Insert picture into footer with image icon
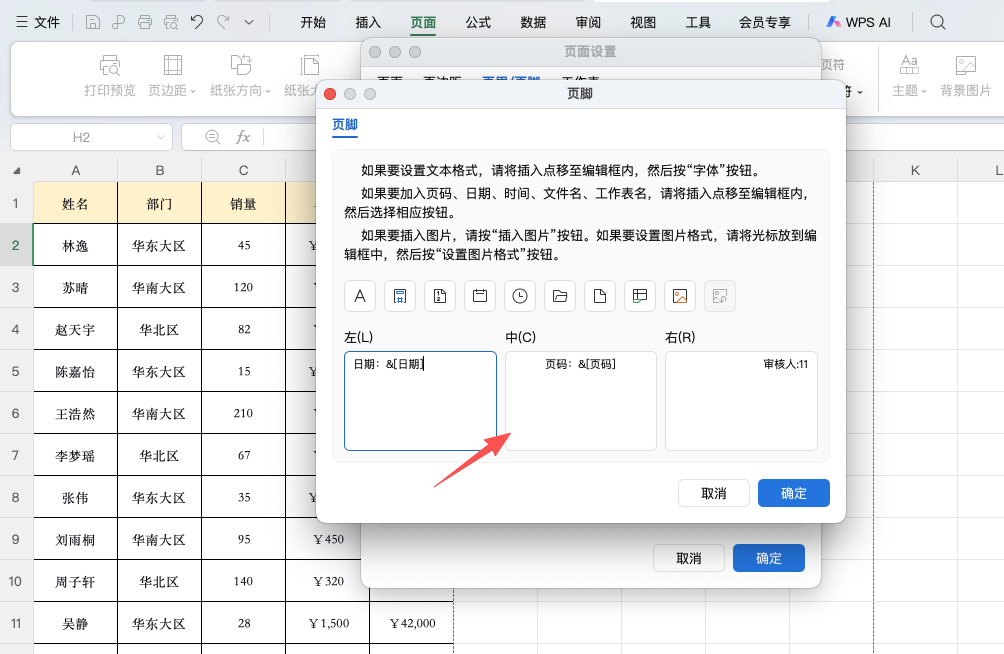1004x654 pixels. pyautogui.click(x=680, y=296)
